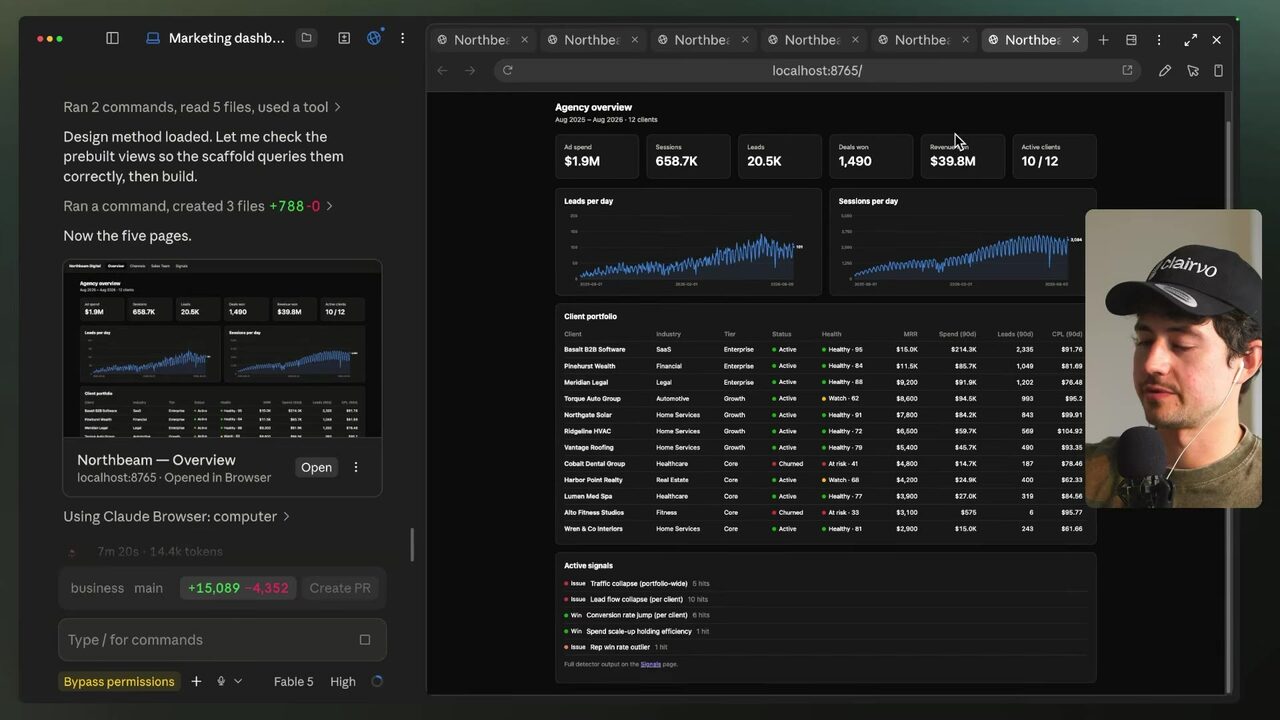This screenshot has height=720, width=1280.
Task: Open preview card three-dot options
Action: pyautogui.click(x=356, y=467)
